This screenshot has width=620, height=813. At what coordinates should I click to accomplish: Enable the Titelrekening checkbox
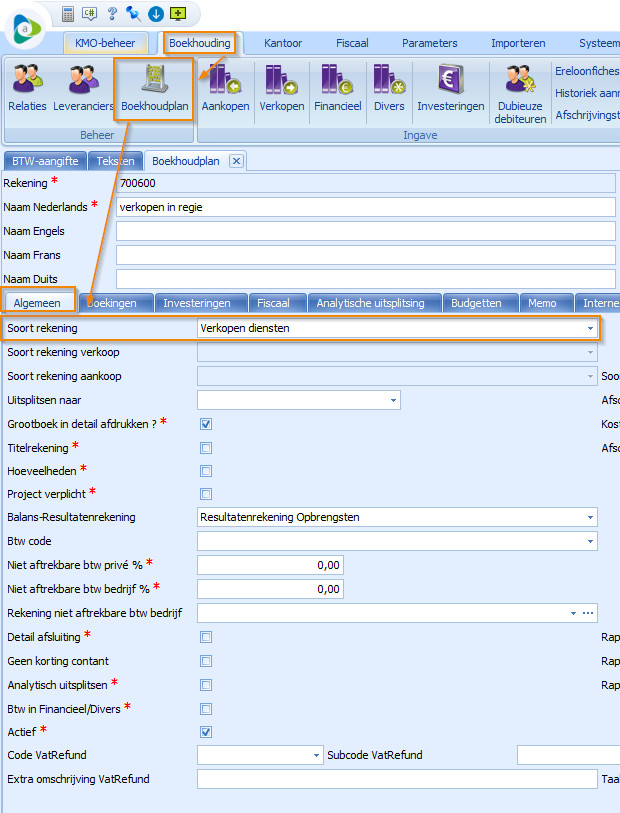[206, 447]
